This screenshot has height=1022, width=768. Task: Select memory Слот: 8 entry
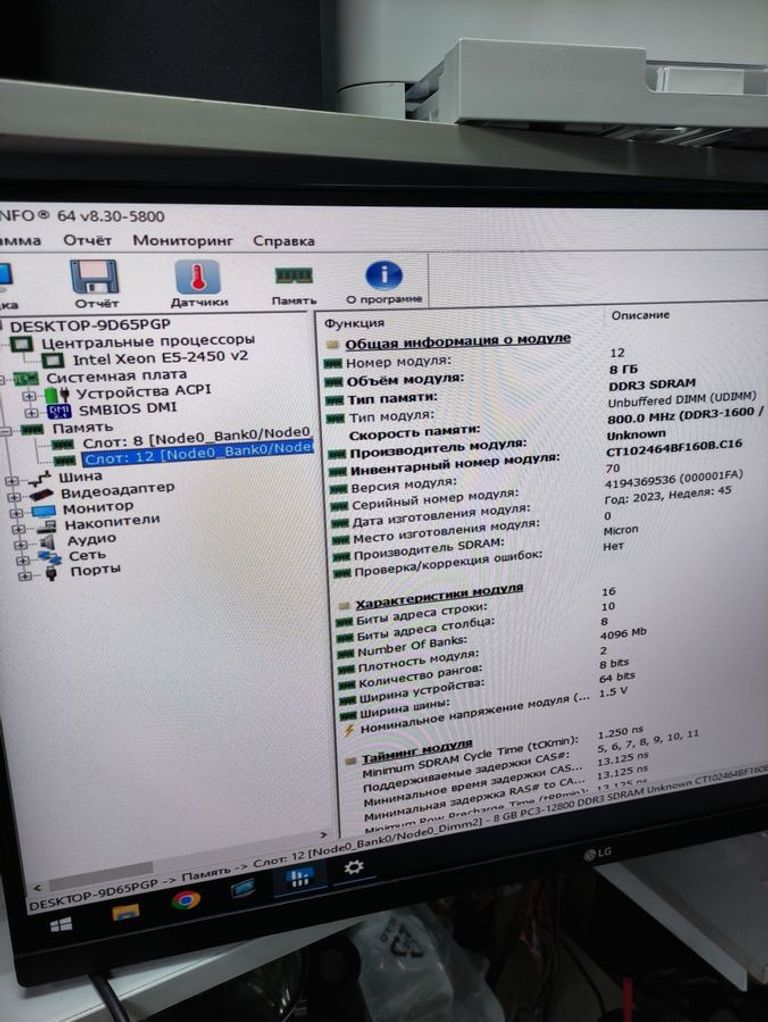[x=196, y=437]
